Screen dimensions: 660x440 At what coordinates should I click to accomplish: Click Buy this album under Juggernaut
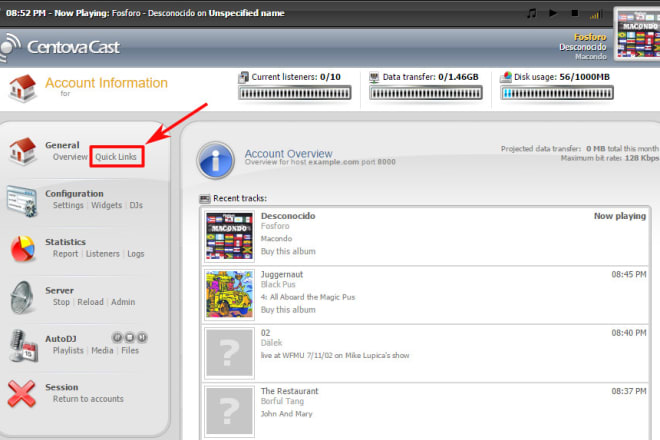(x=288, y=310)
